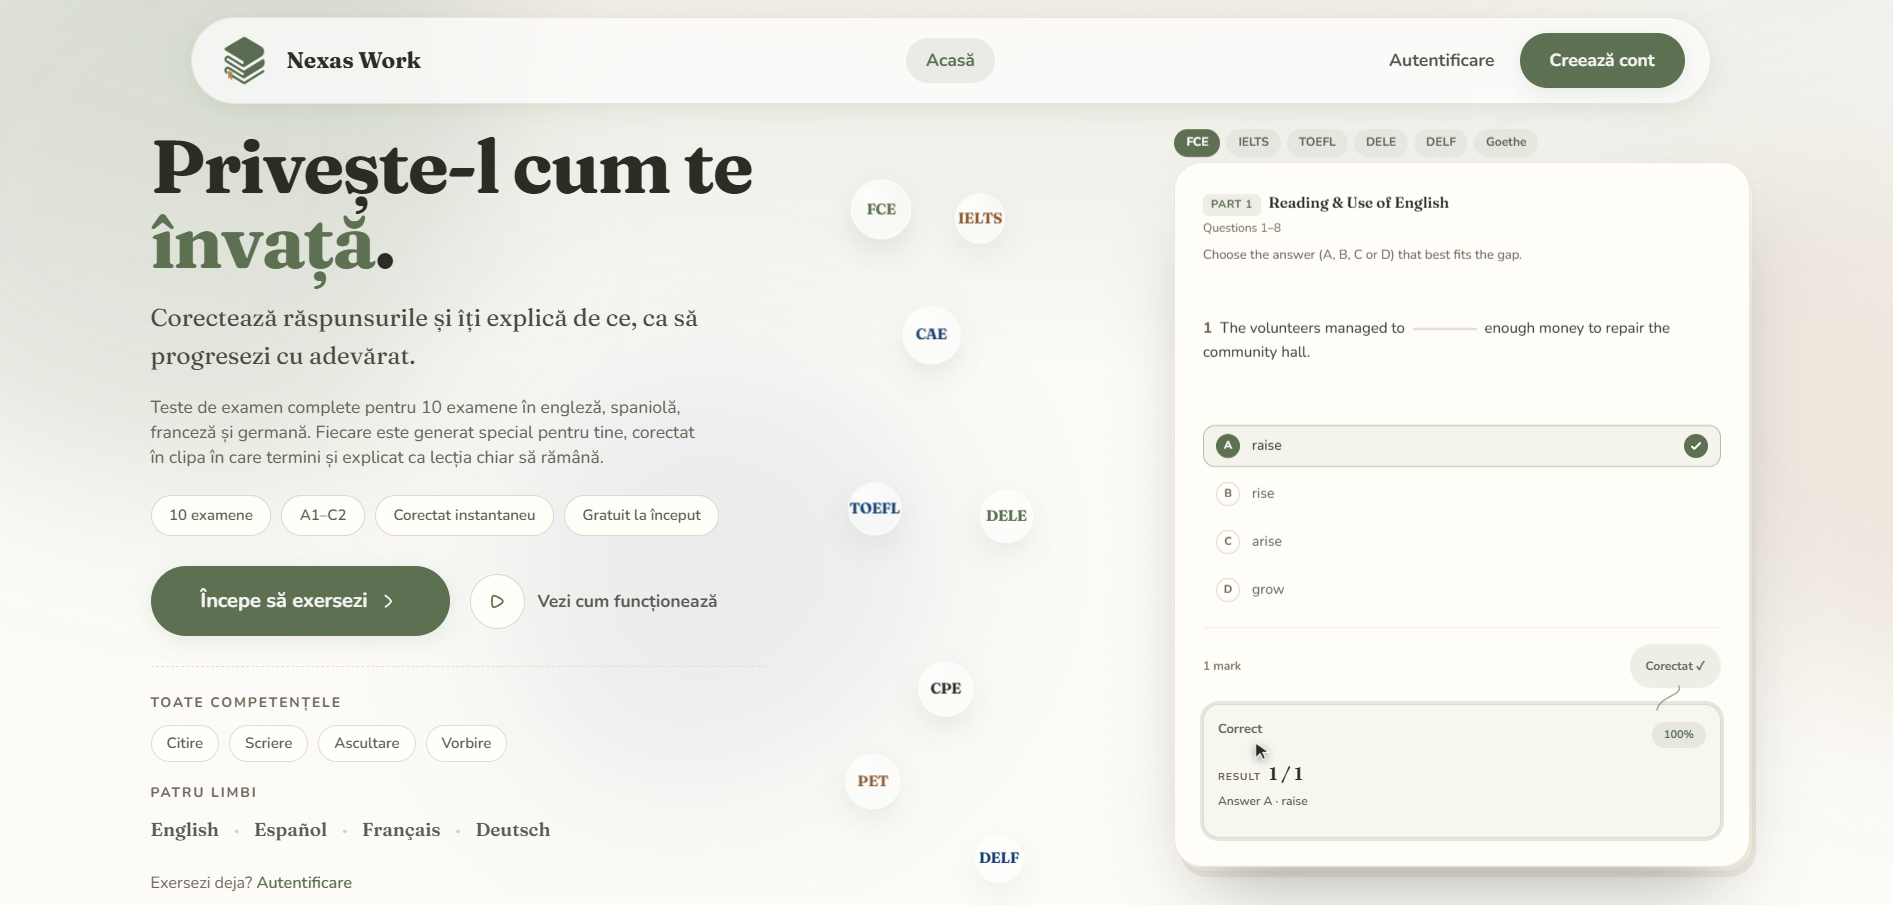Click the green checkmark on answer raise
The image size is (1893, 905).
click(x=1695, y=446)
